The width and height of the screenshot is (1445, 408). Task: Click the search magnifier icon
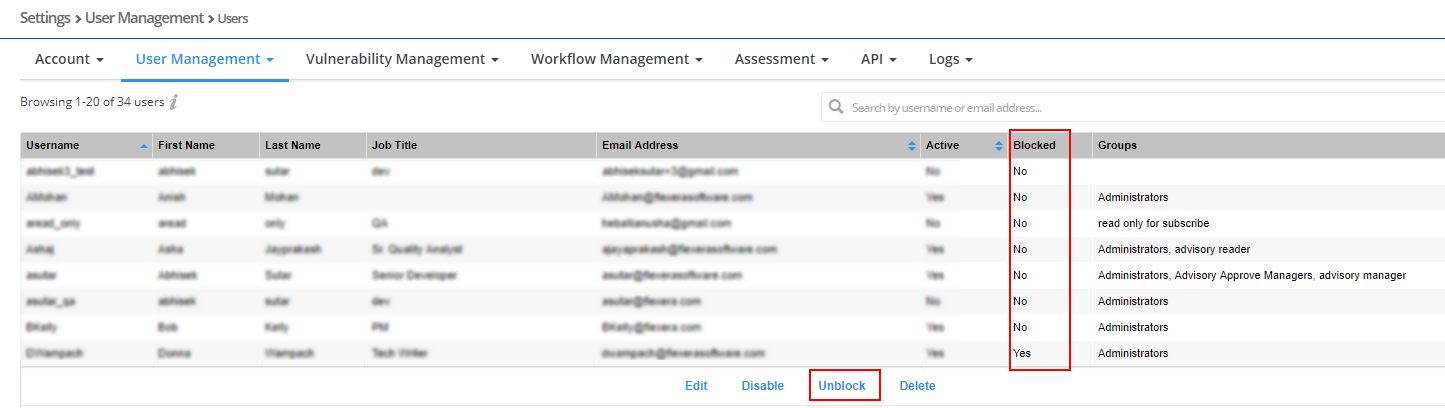pyautogui.click(x=836, y=107)
